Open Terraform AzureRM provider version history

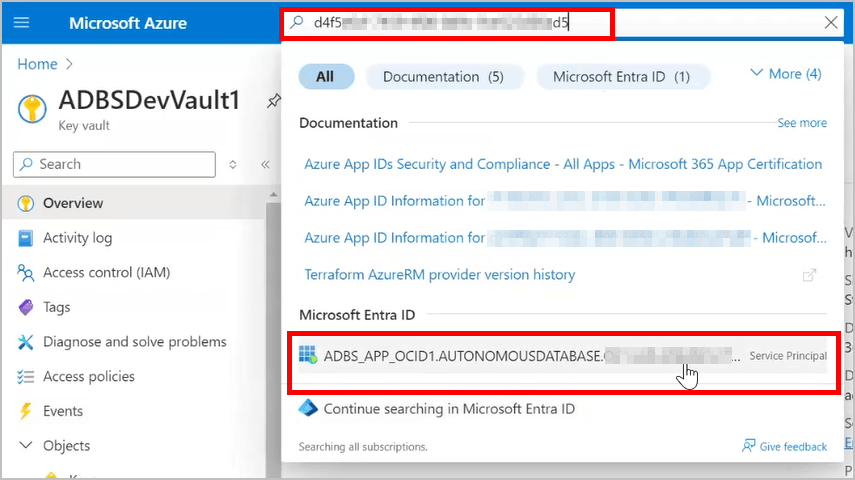440,274
